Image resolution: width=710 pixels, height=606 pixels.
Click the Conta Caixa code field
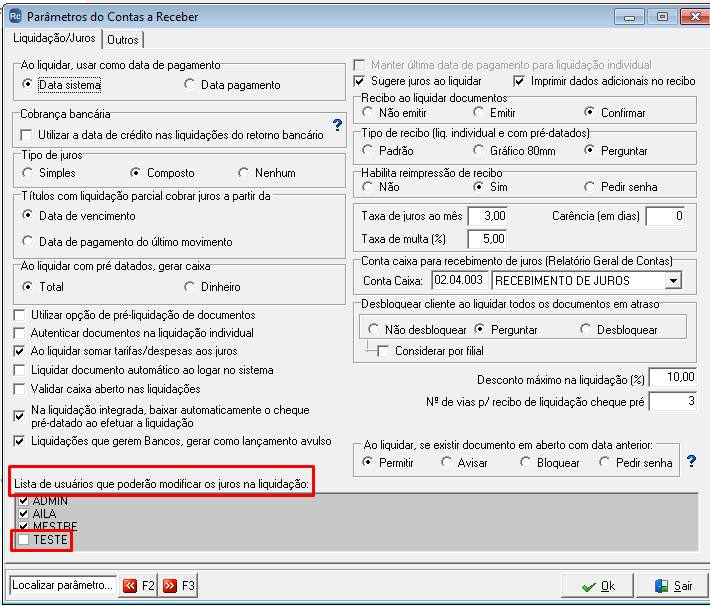point(460,280)
